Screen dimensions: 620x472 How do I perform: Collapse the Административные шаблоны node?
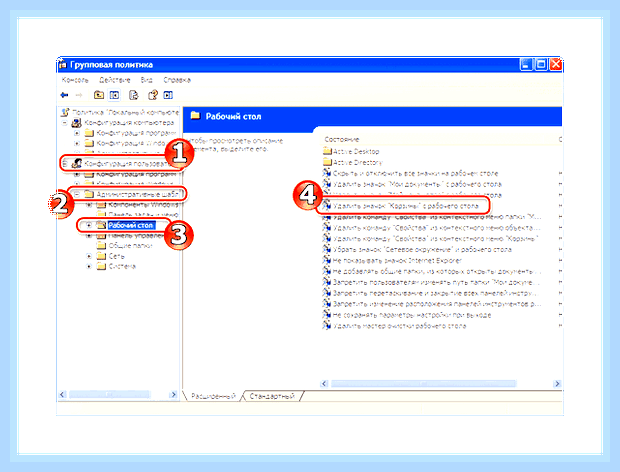(x=77, y=194)
